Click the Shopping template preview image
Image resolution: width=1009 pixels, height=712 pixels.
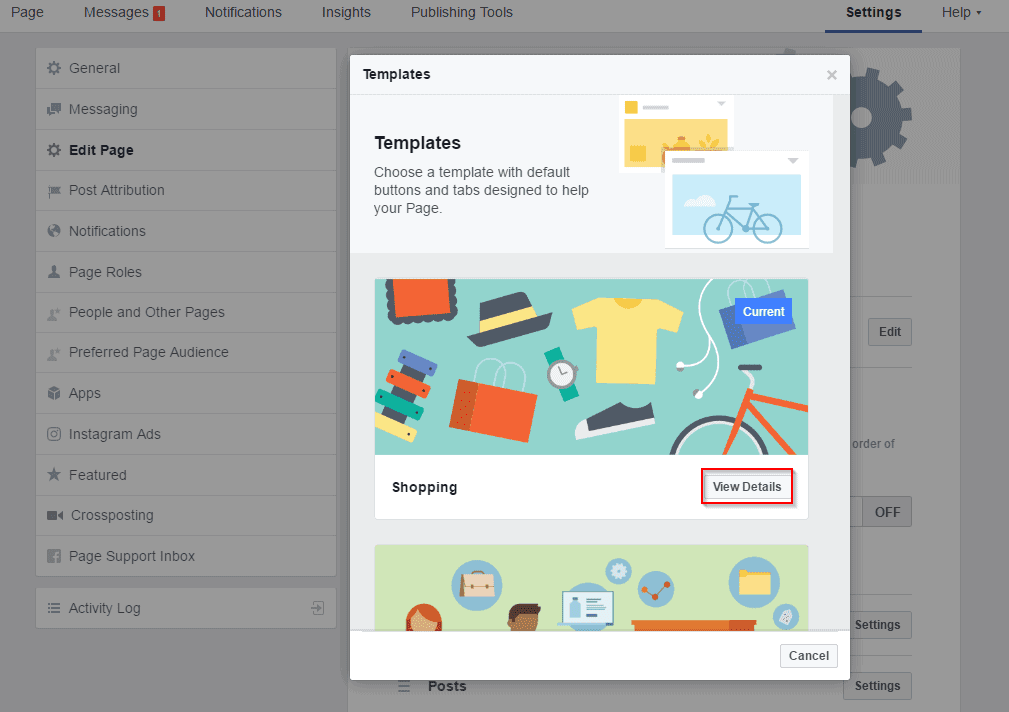(x=591, y=366)
